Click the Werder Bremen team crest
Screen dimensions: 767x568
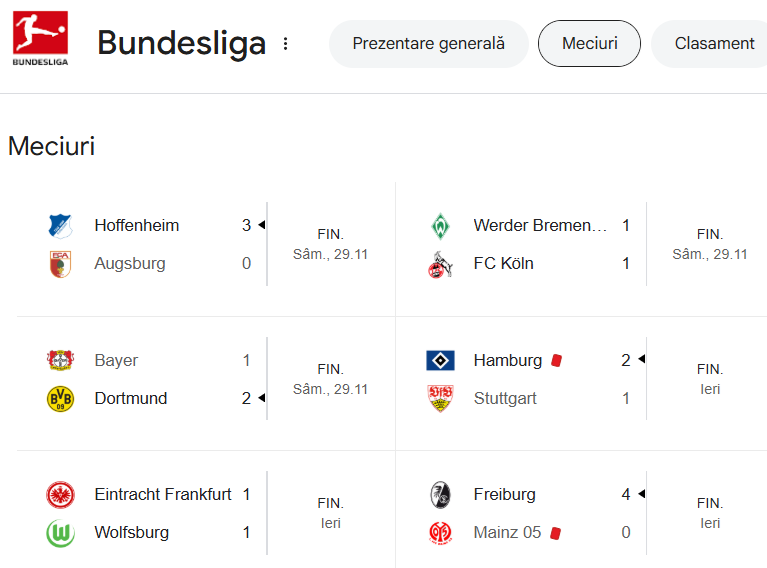click(x=439, y=226)
